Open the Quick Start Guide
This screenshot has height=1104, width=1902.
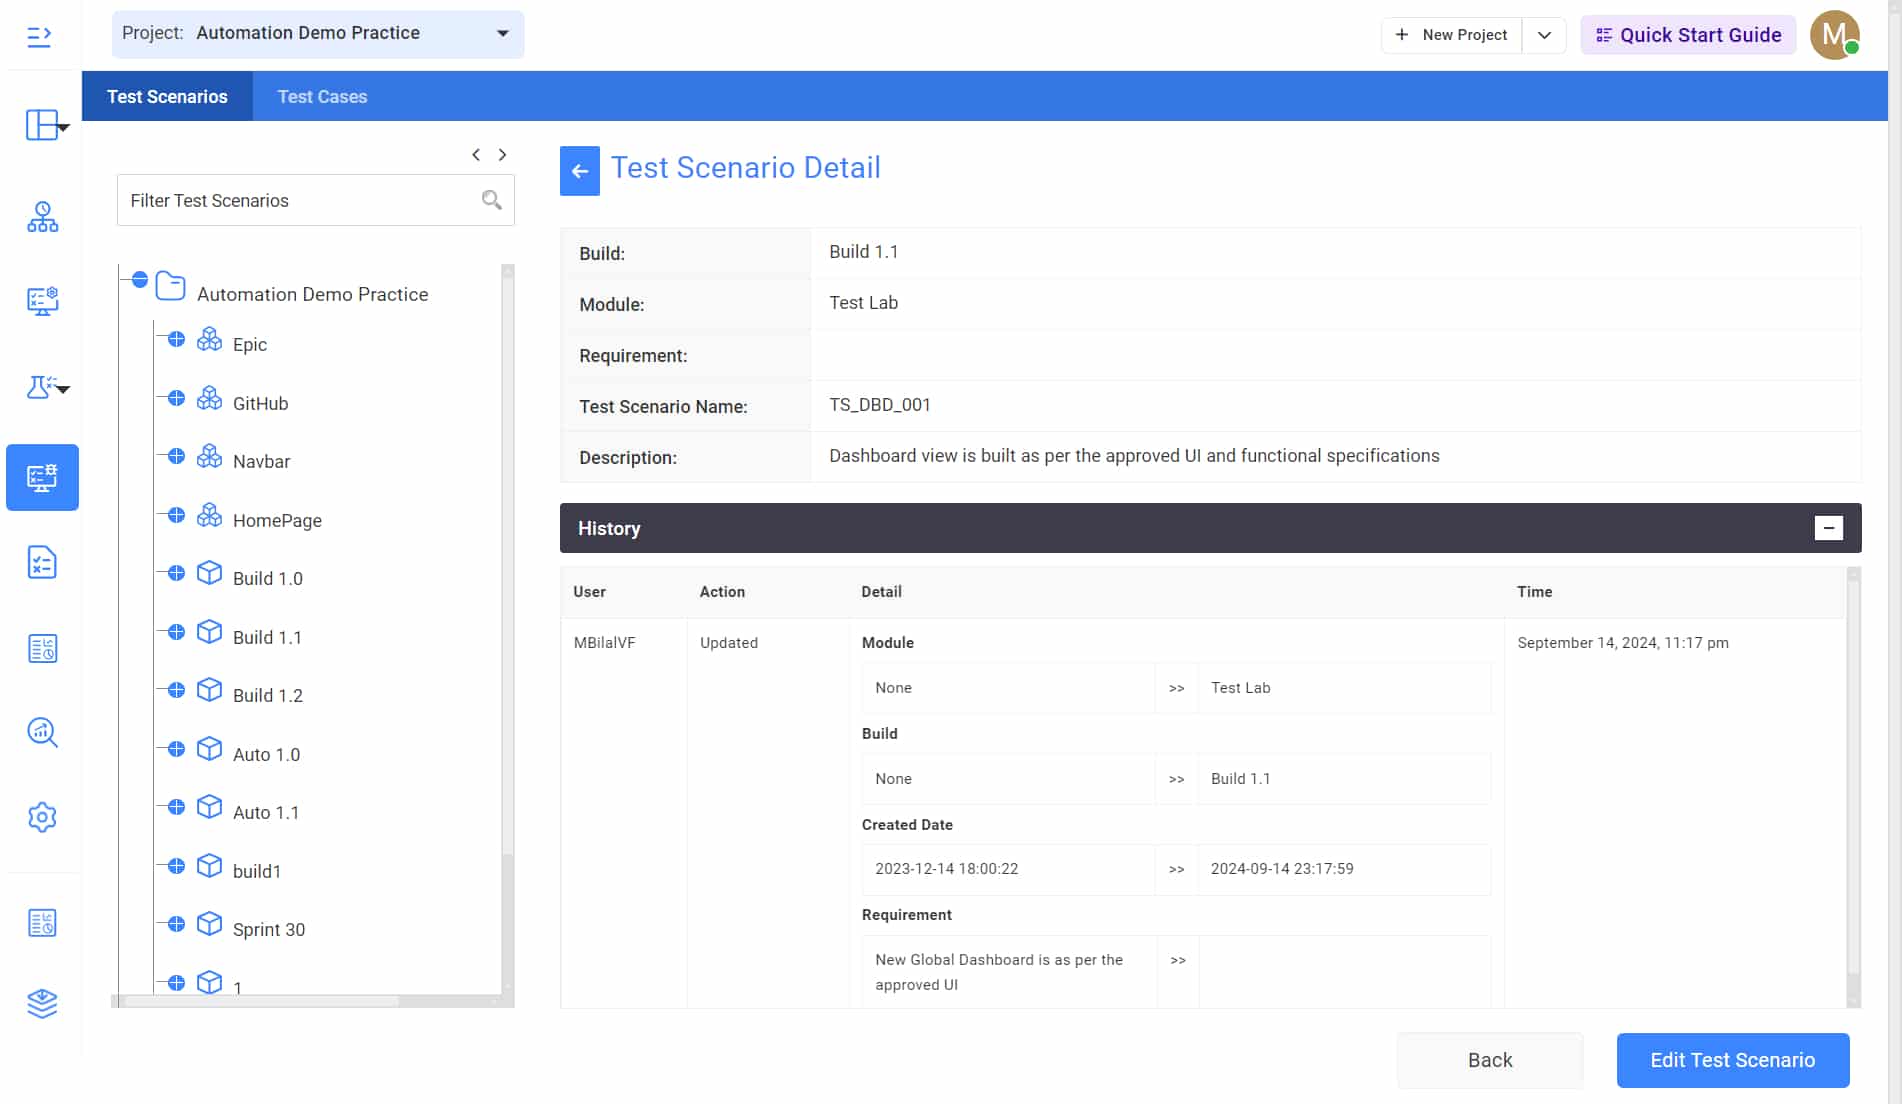point(1688,35)
